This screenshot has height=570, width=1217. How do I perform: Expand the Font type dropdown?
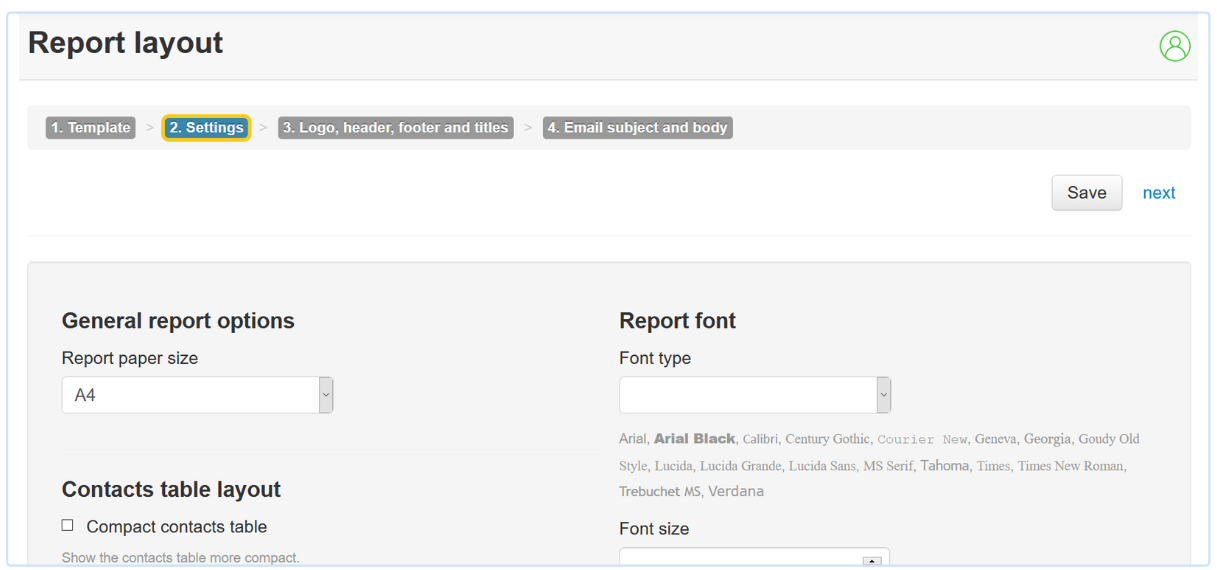[x=754, y=395]
